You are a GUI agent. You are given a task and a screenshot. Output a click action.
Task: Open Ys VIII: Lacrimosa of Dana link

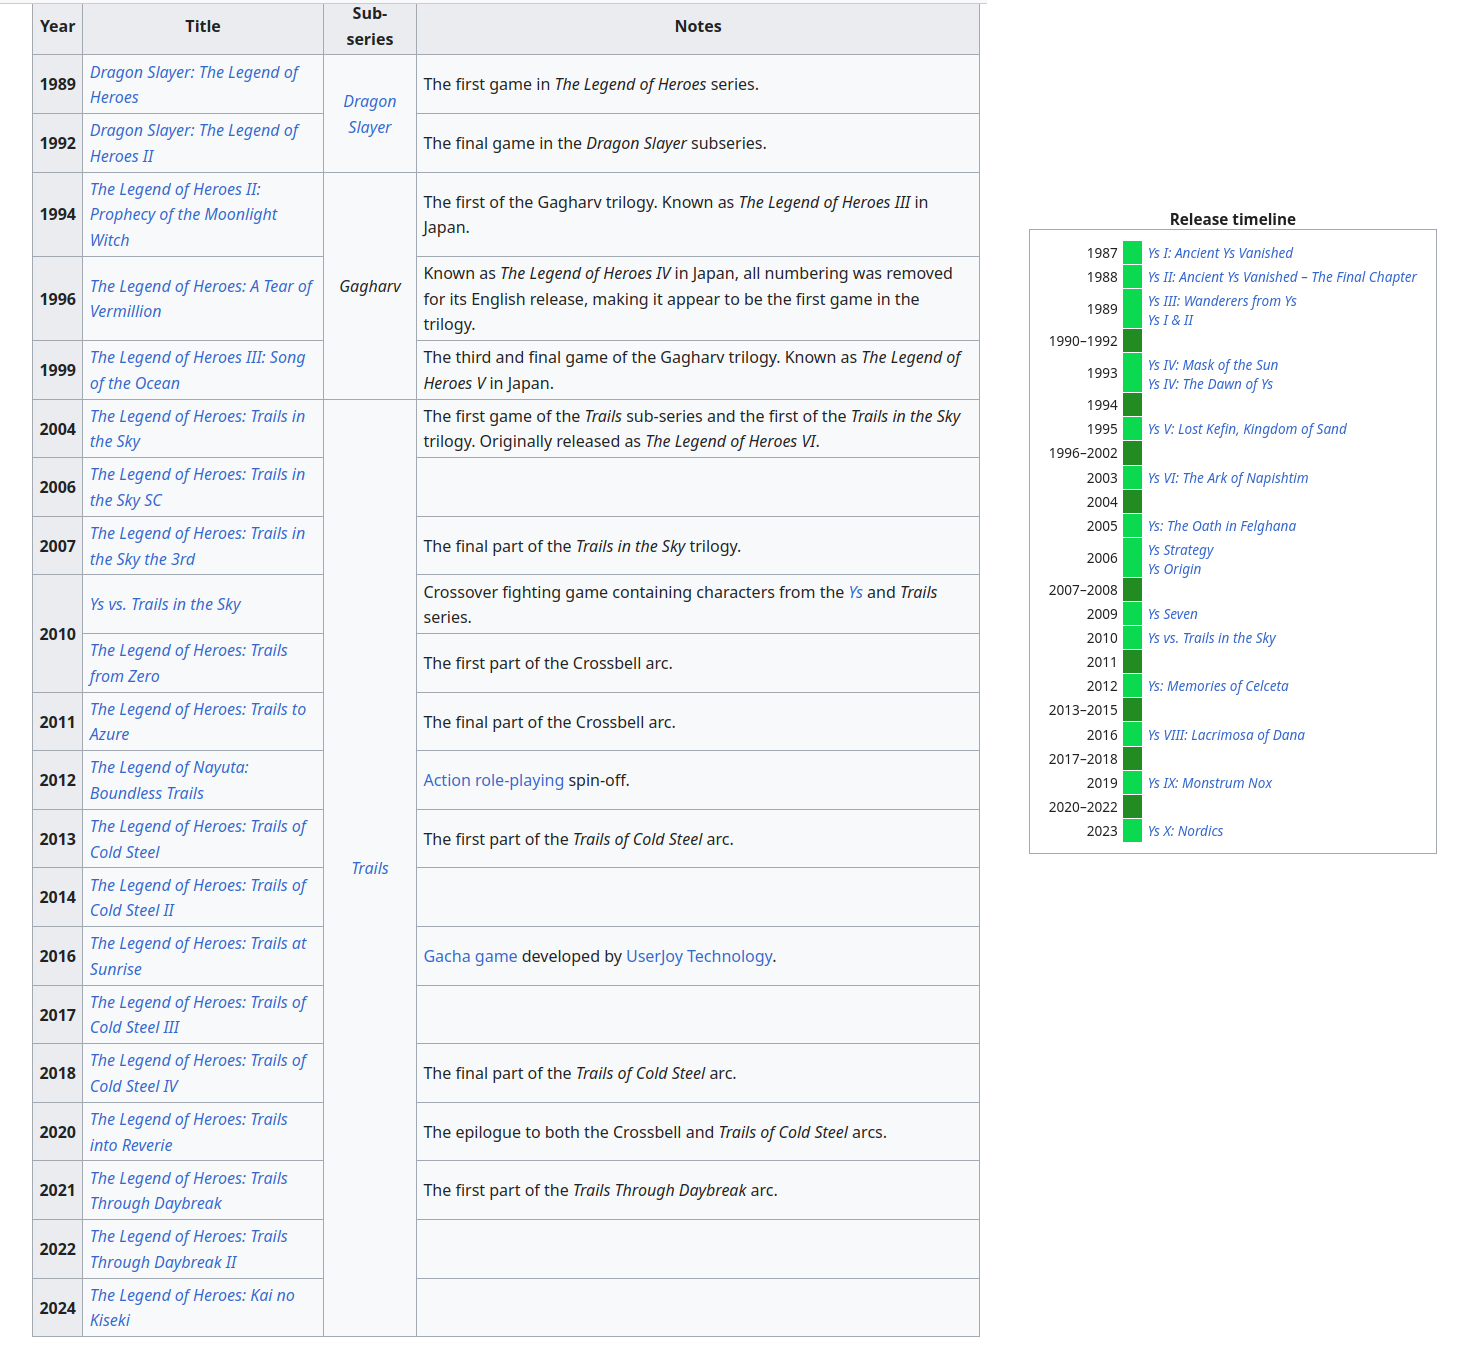click(1226, 735)
